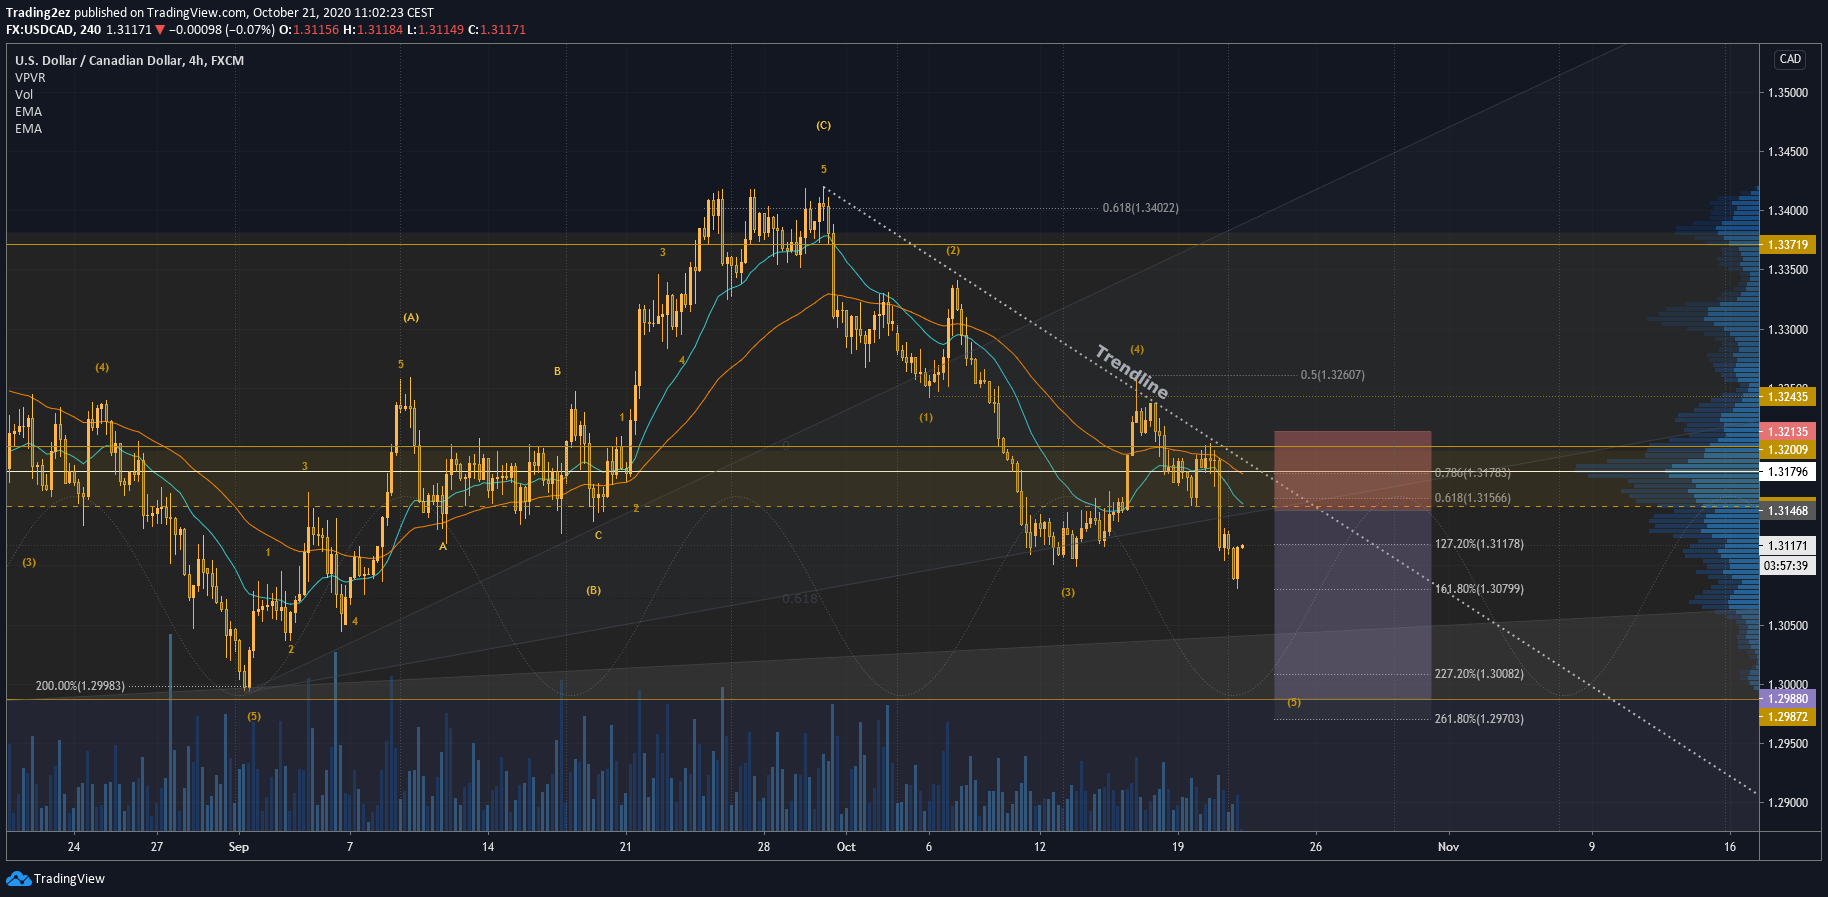Image resolution: width=1828 pixels, height=897 pixels.
Task: Click the (A) wave label
Action: pyautogui.click(x=411, y=317)
